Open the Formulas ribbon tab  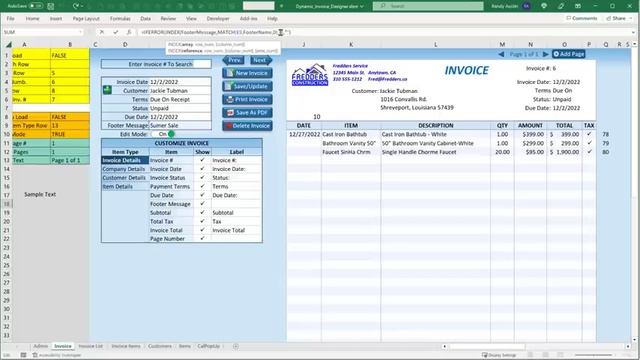[x=120, y=18]
